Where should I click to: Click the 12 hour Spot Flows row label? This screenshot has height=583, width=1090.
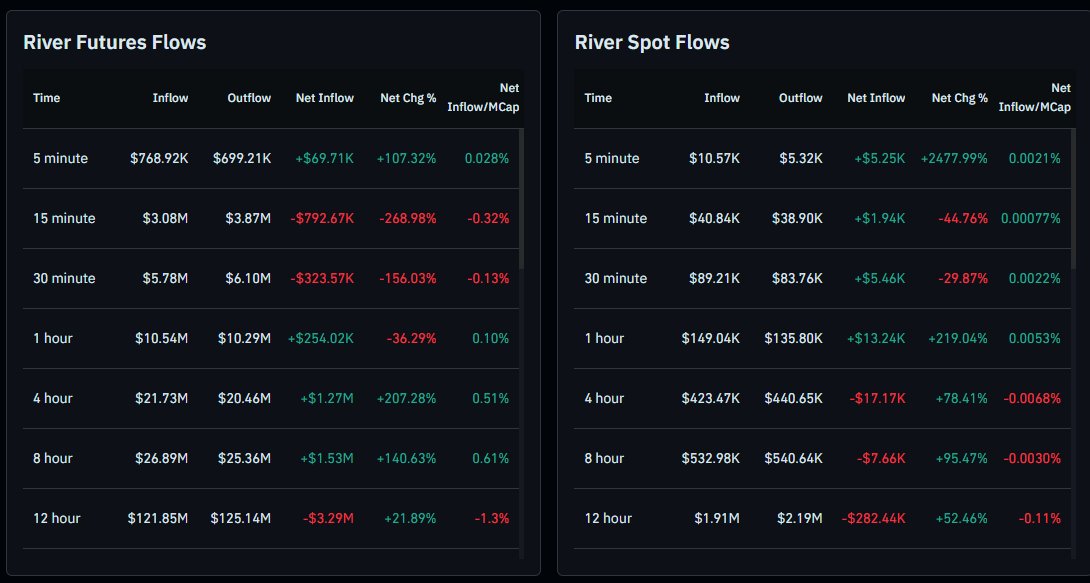coord(608,518)
